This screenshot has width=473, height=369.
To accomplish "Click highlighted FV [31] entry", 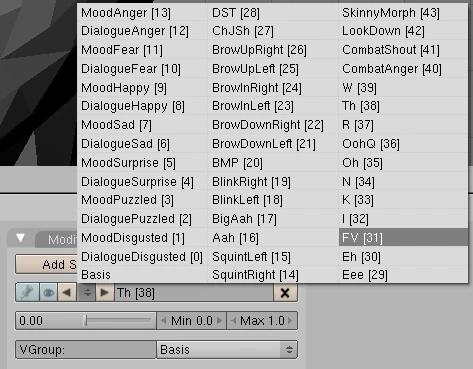I will click(403, 238).
